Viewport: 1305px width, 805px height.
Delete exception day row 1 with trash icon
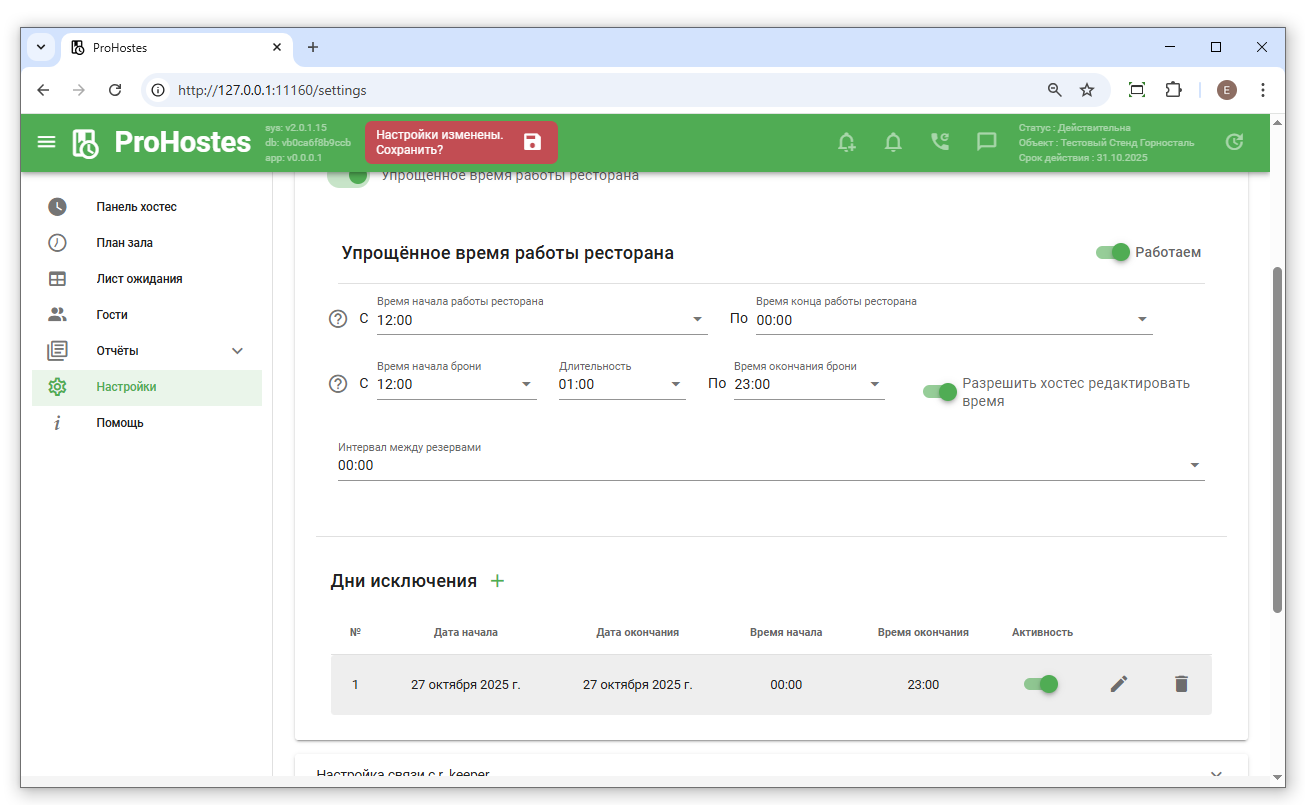[1181, 684]
